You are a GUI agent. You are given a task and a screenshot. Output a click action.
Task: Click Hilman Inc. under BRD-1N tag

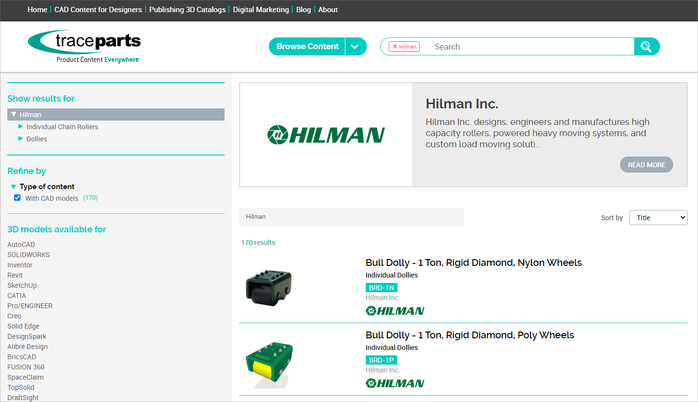(x=383, y=298)
